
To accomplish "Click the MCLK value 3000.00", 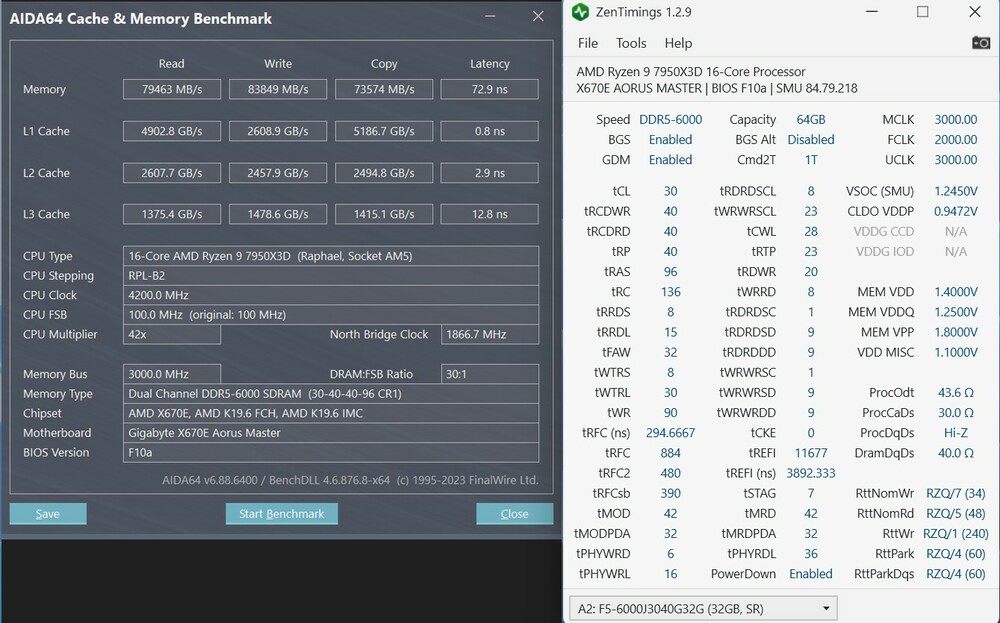I will 955,119.
